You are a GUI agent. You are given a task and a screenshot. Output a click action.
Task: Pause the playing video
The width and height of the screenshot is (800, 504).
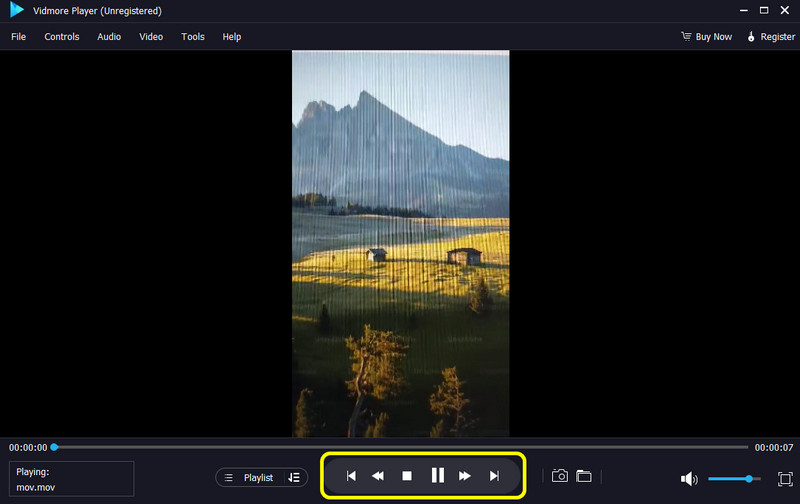tap(437, 476)
